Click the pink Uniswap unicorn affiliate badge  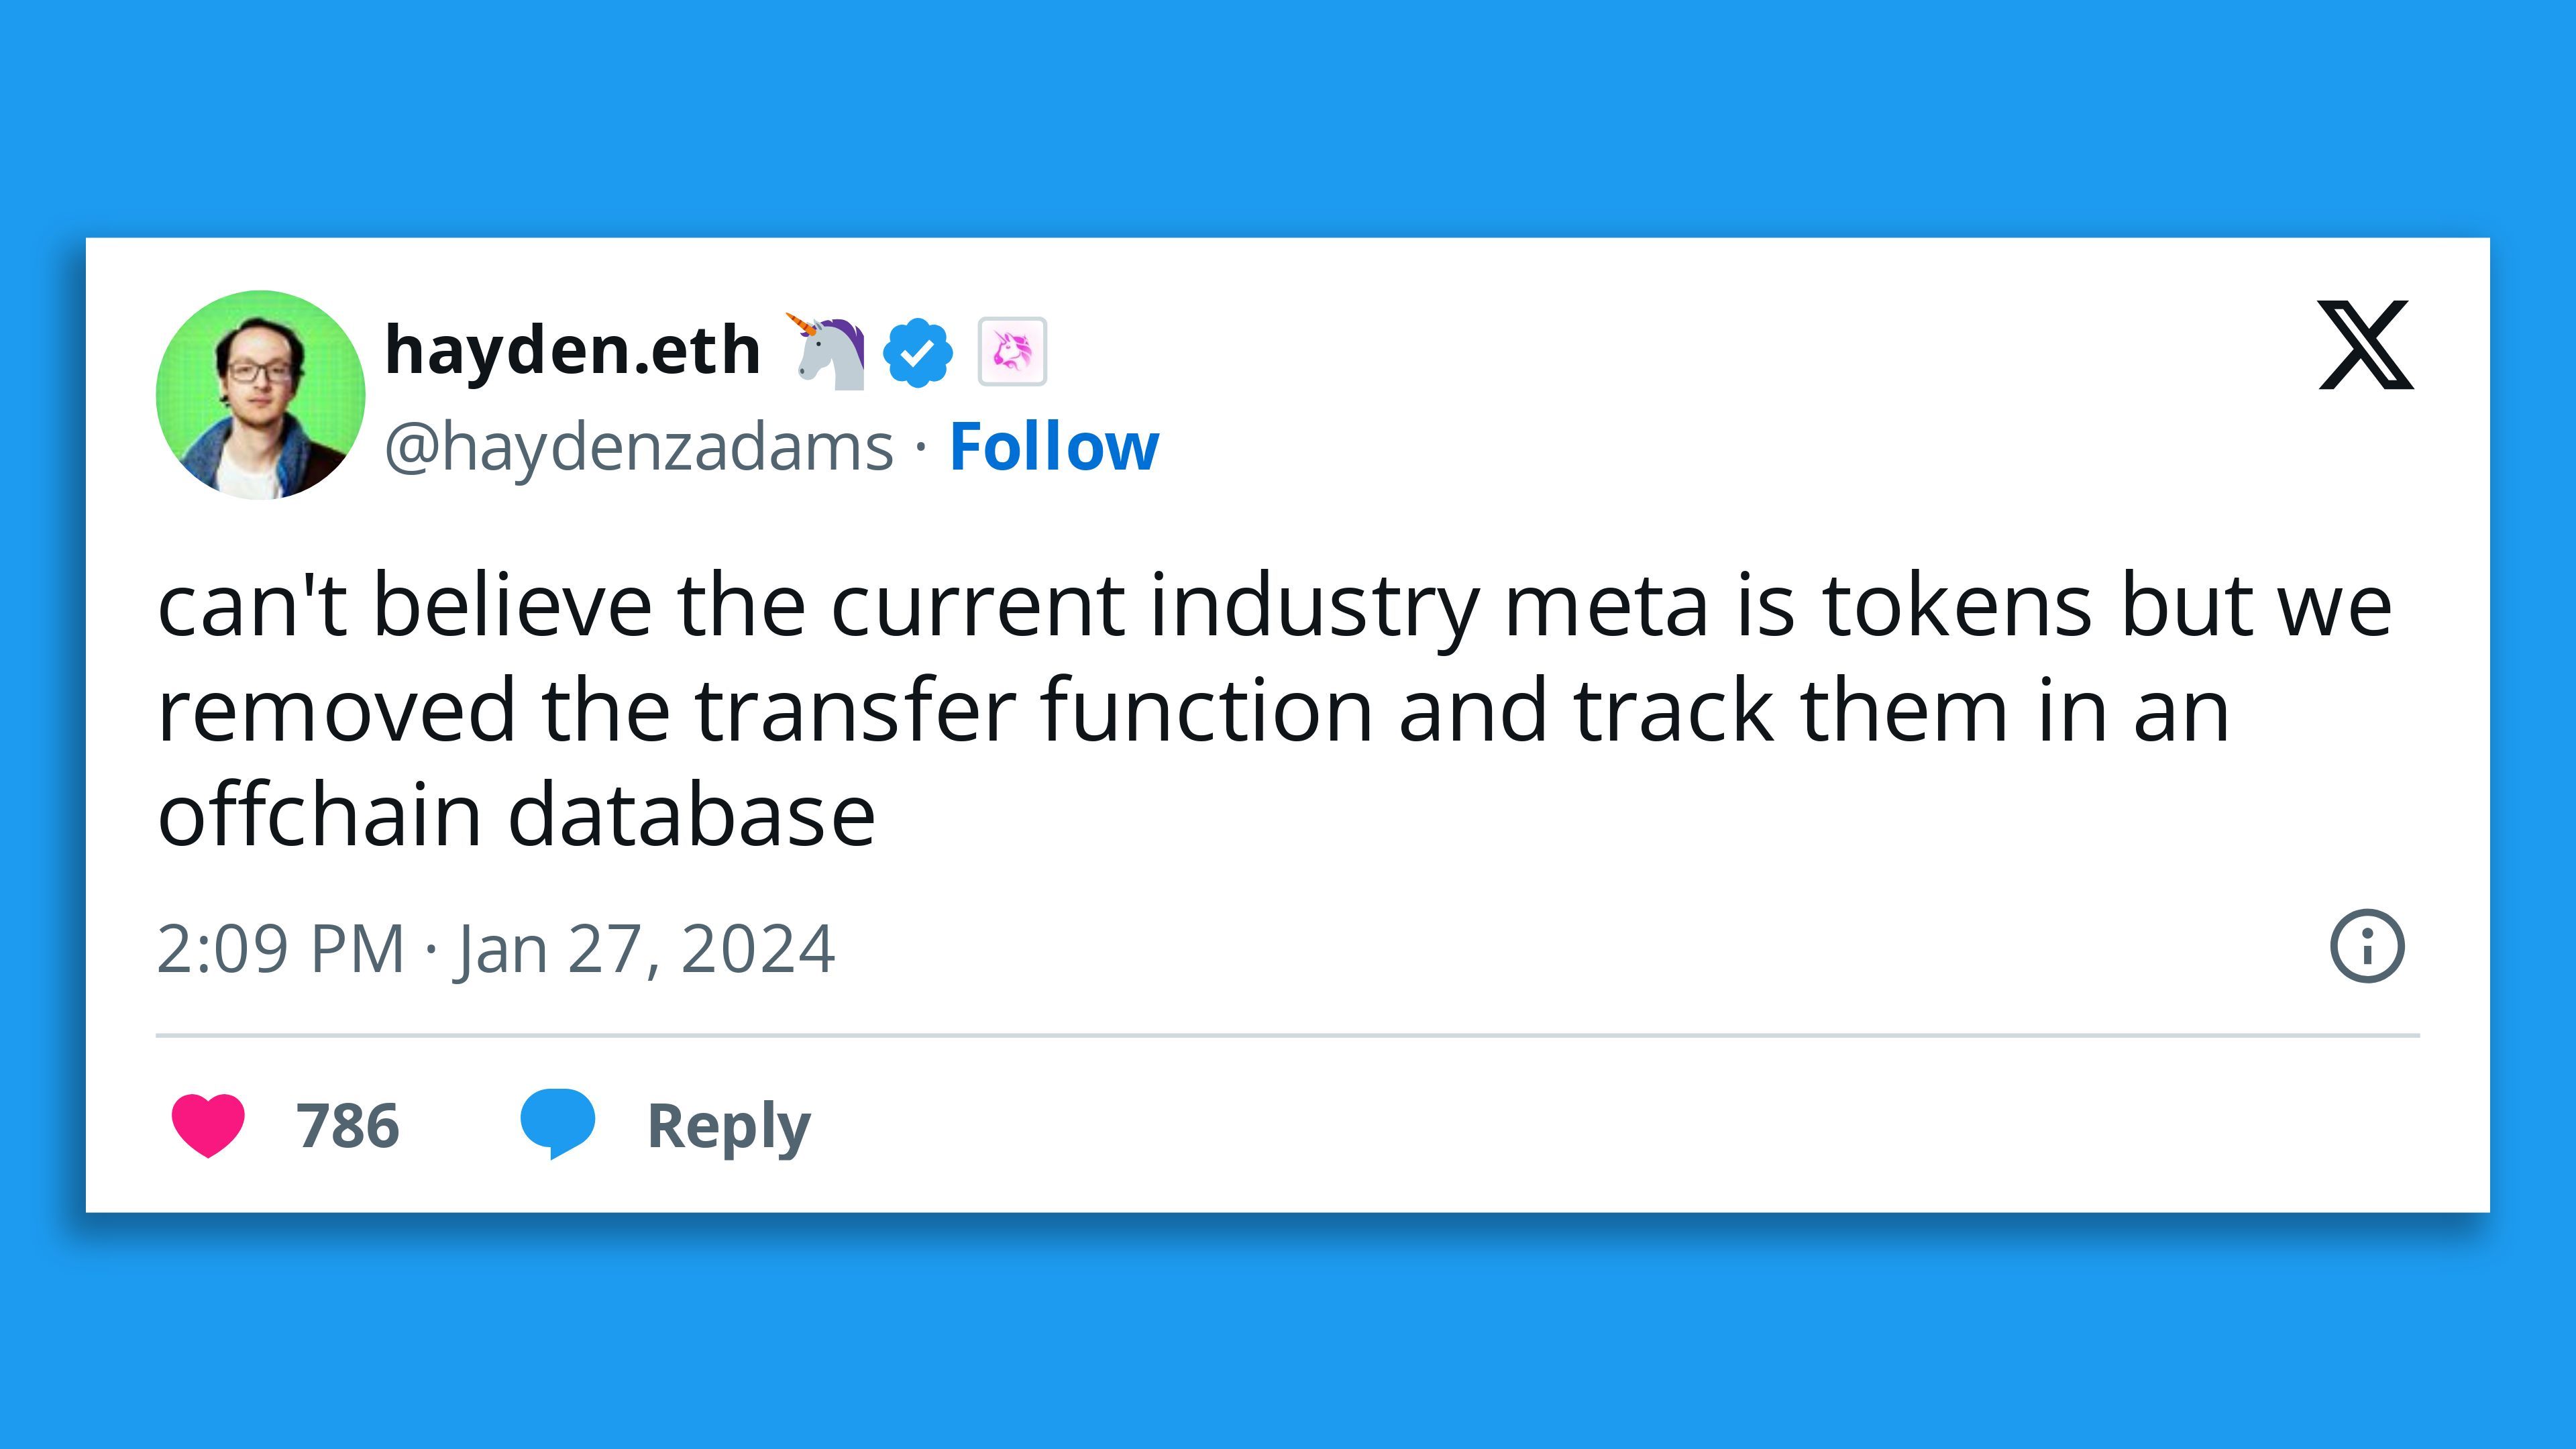(x=1012, y=352)
